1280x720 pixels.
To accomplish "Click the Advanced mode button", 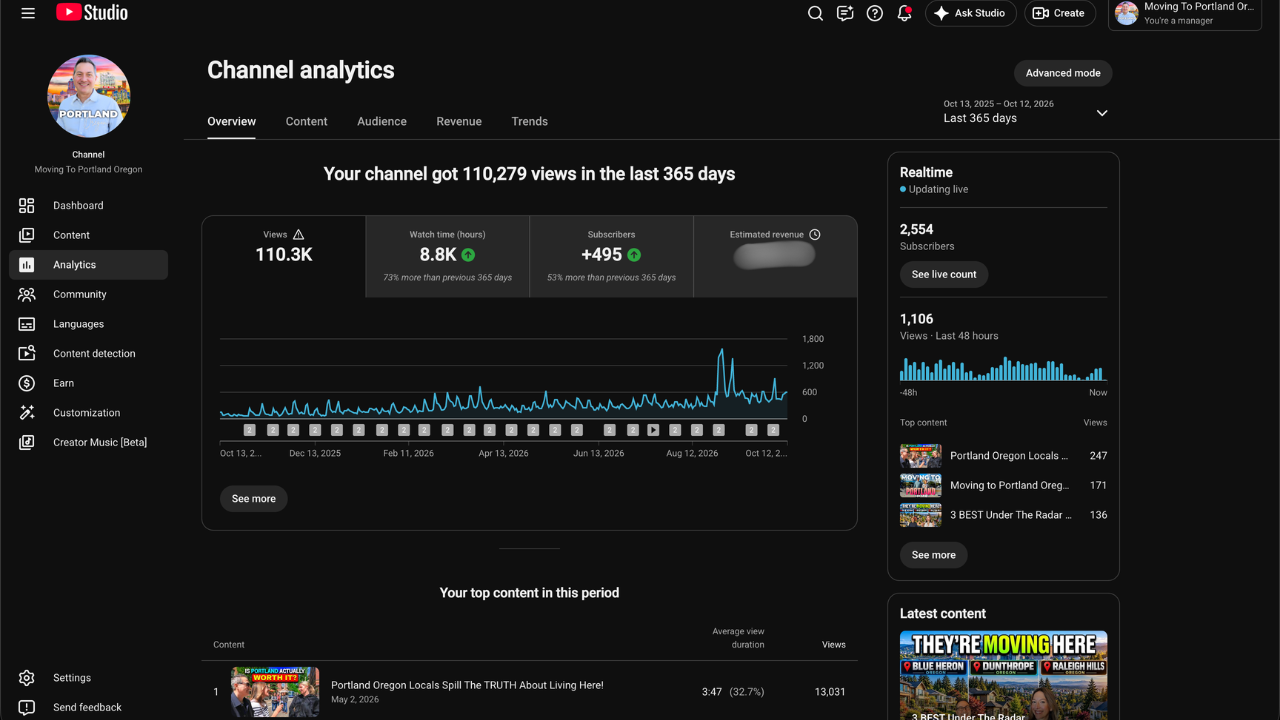I will point(1063,73).
